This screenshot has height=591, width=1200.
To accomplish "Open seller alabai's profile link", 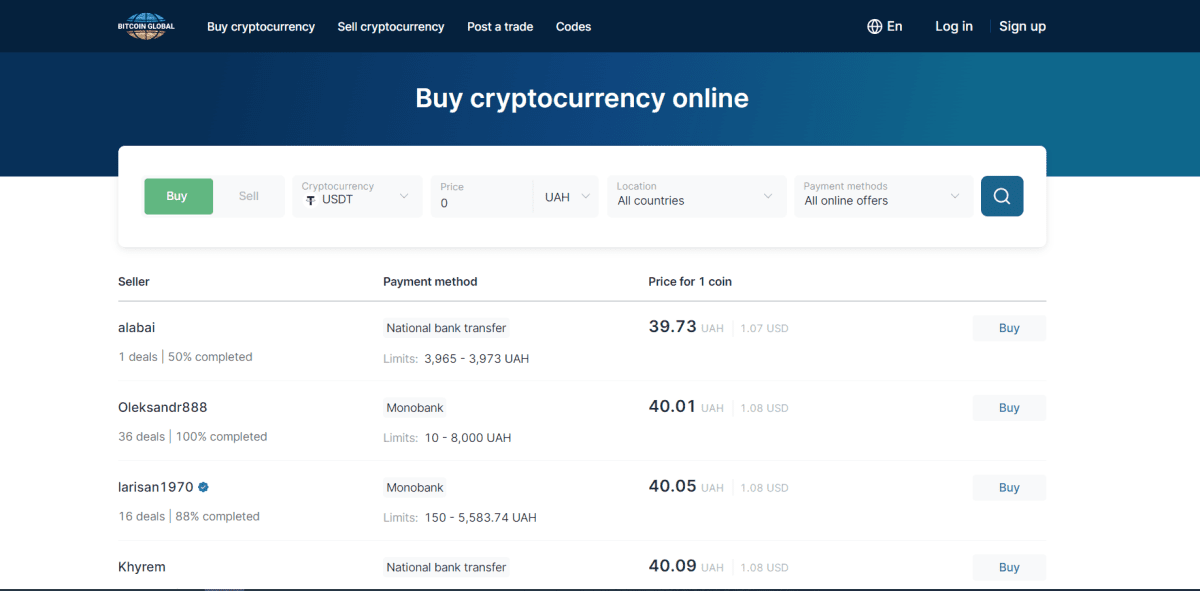I will pyautogui.click(x=137, y=327).
